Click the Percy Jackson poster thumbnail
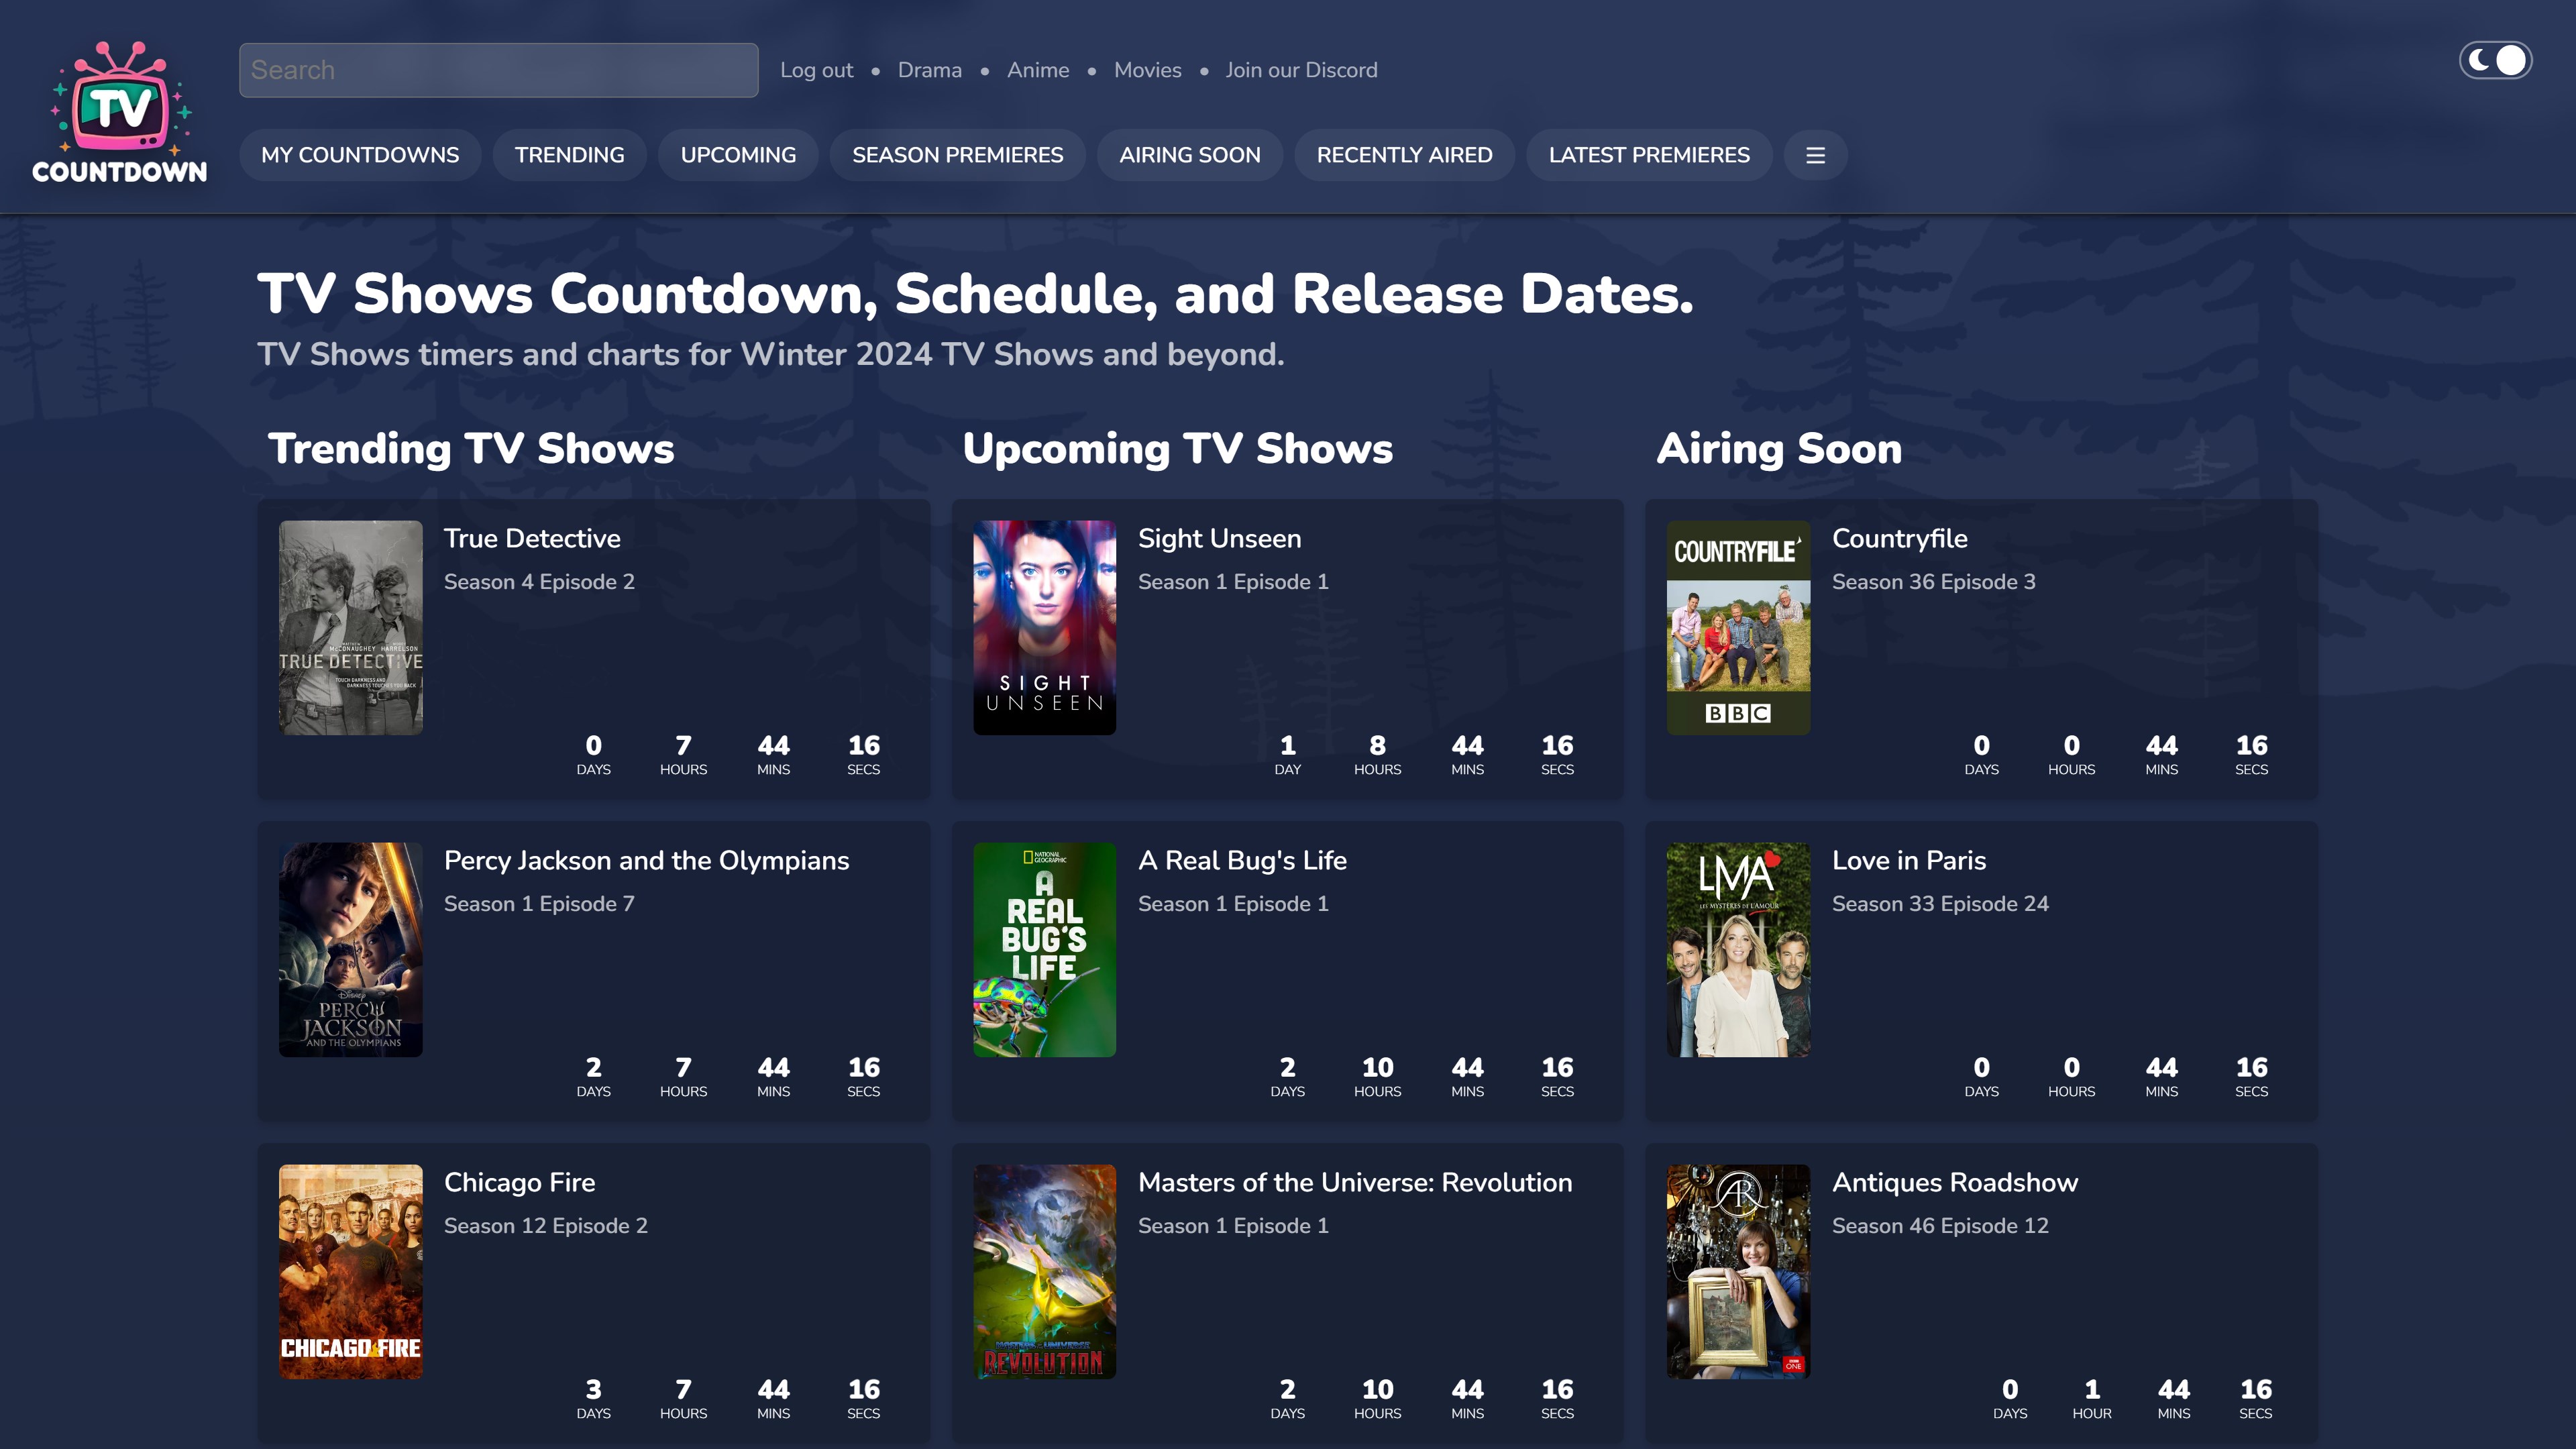Viewport: 2576px width, 1449px height. pyautogui.click(x=350, y=949)
